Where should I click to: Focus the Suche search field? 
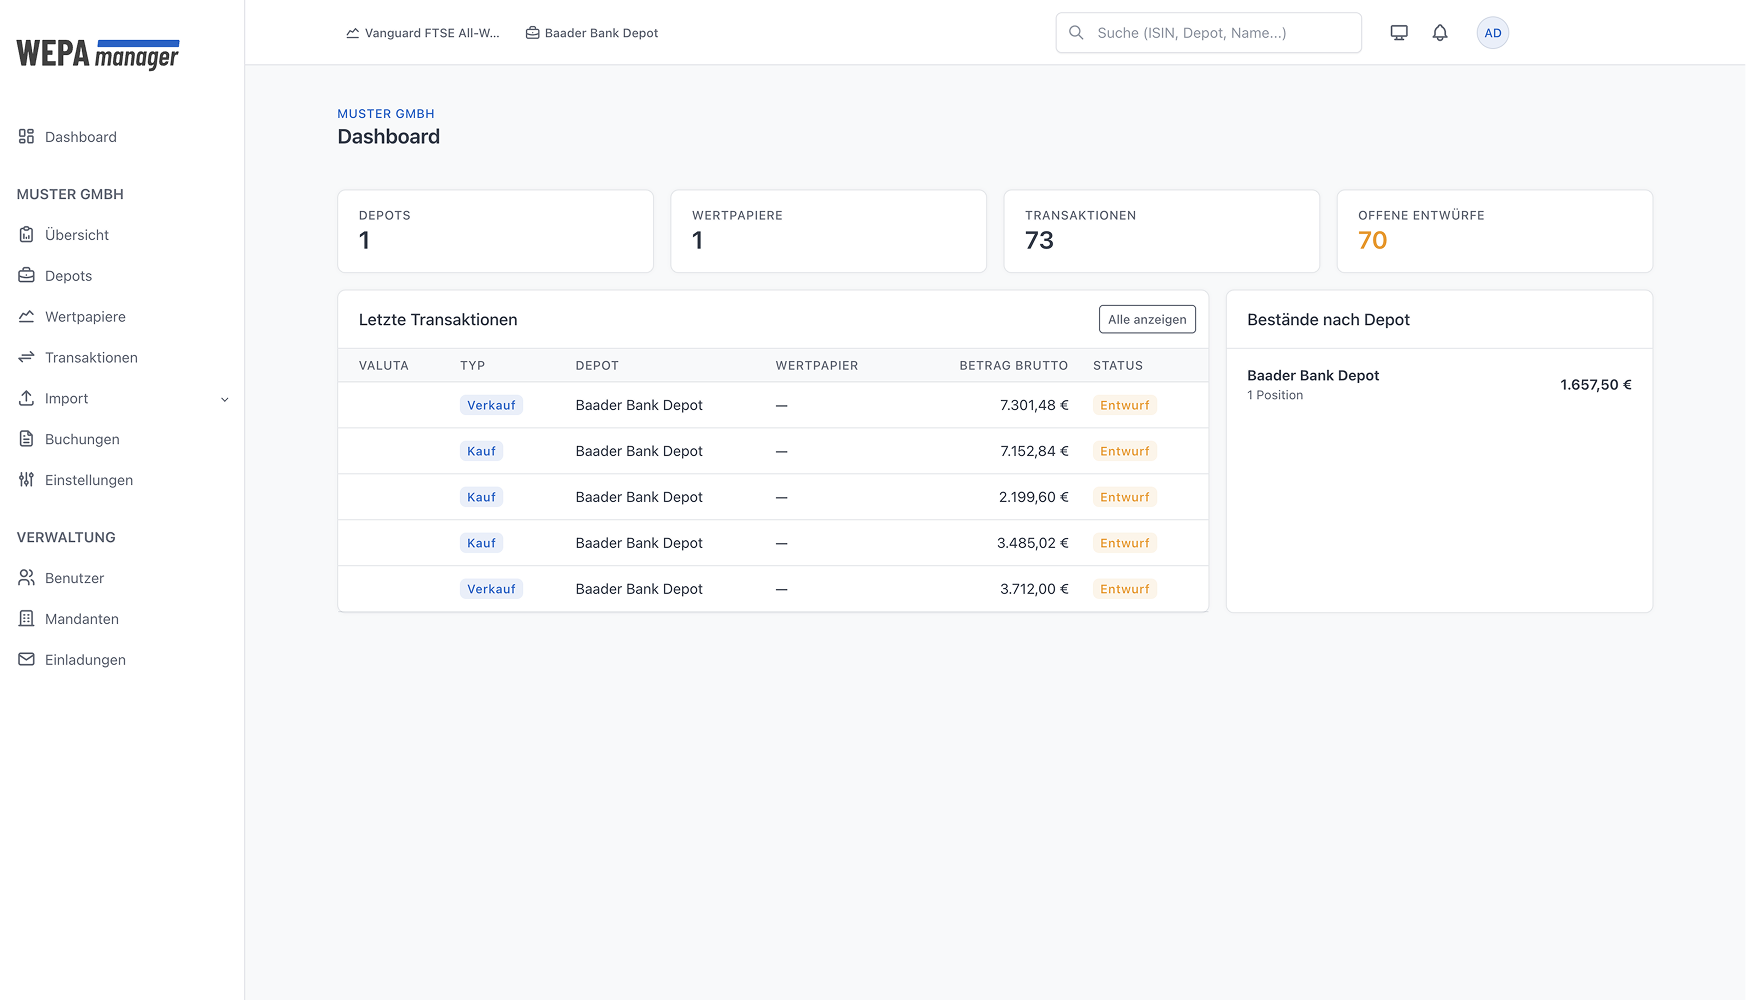pyautogui.click(x=1220, y=33)
